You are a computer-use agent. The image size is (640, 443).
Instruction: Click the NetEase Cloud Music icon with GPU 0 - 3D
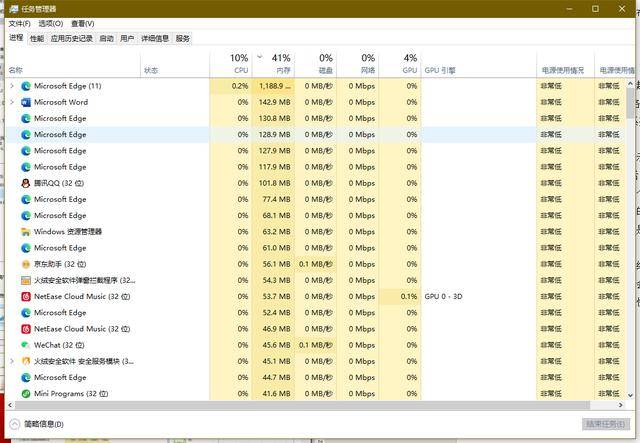tap(26, 297)
